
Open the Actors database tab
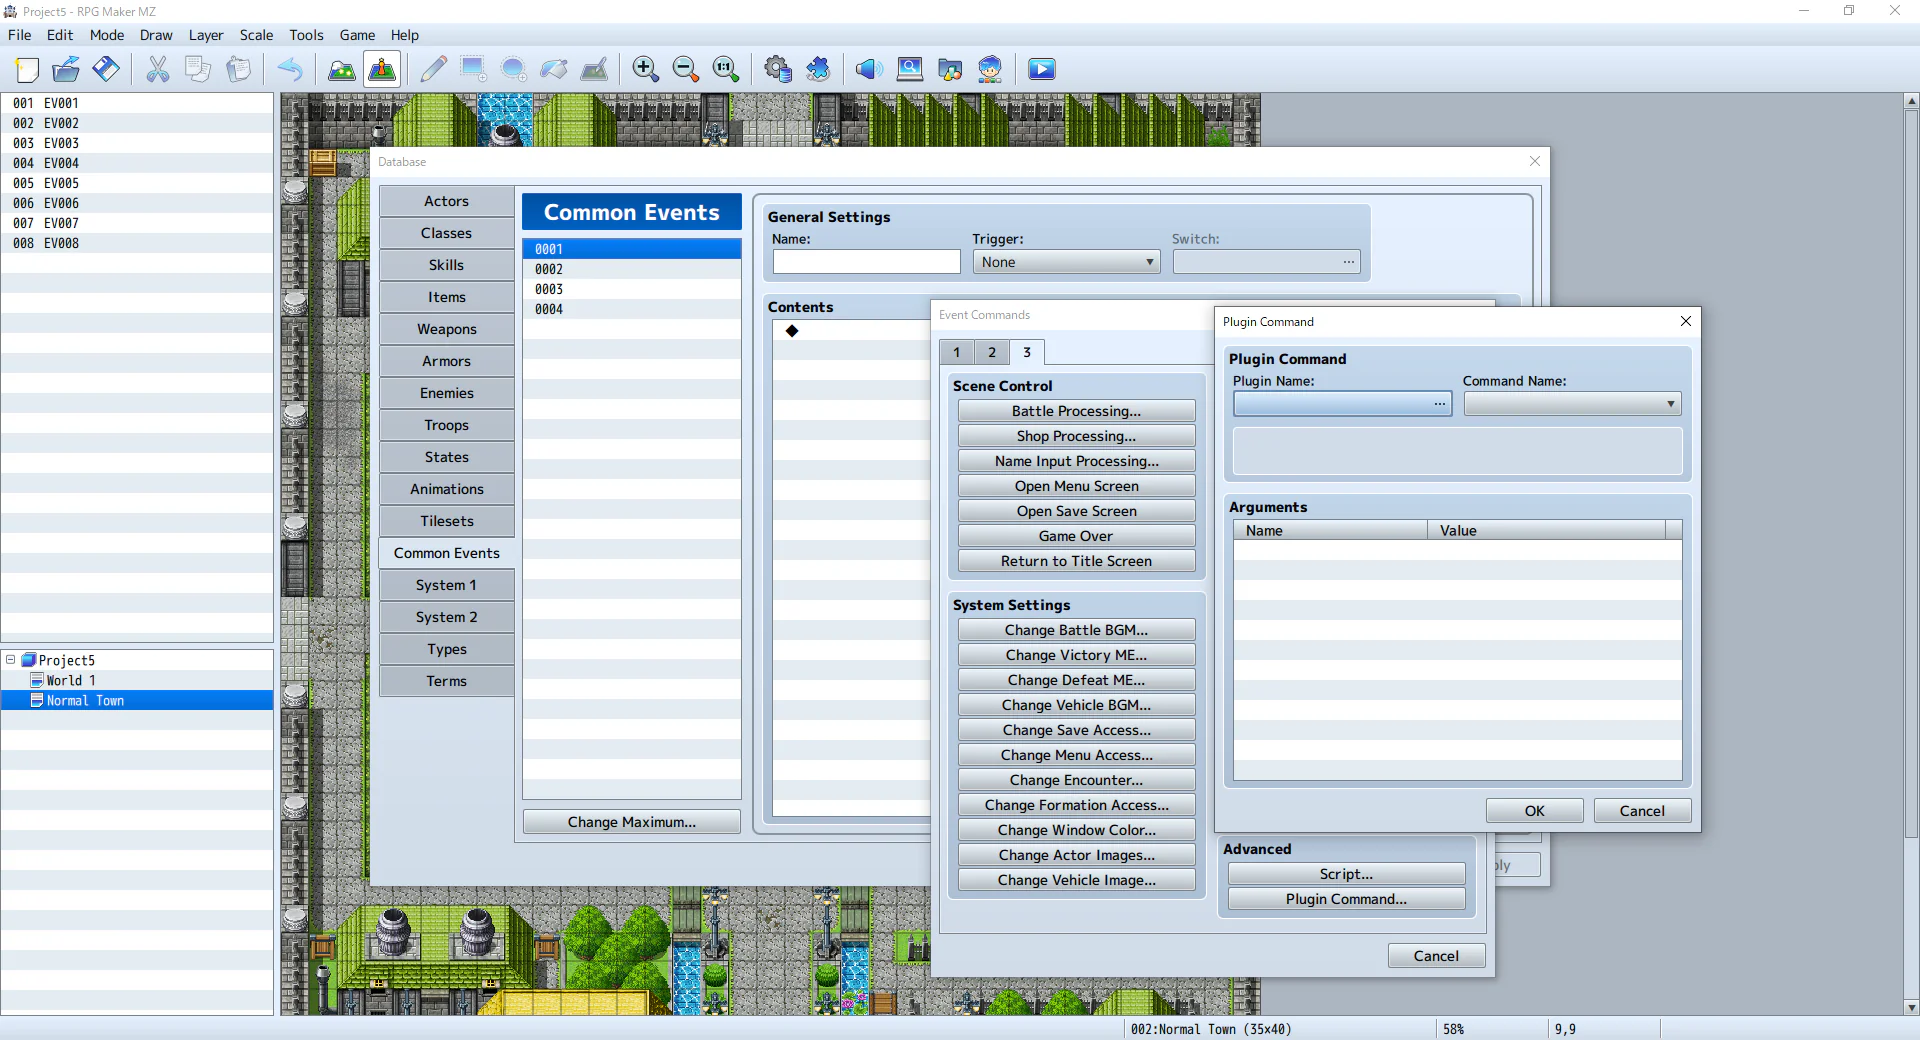click(x=446, y=201)
